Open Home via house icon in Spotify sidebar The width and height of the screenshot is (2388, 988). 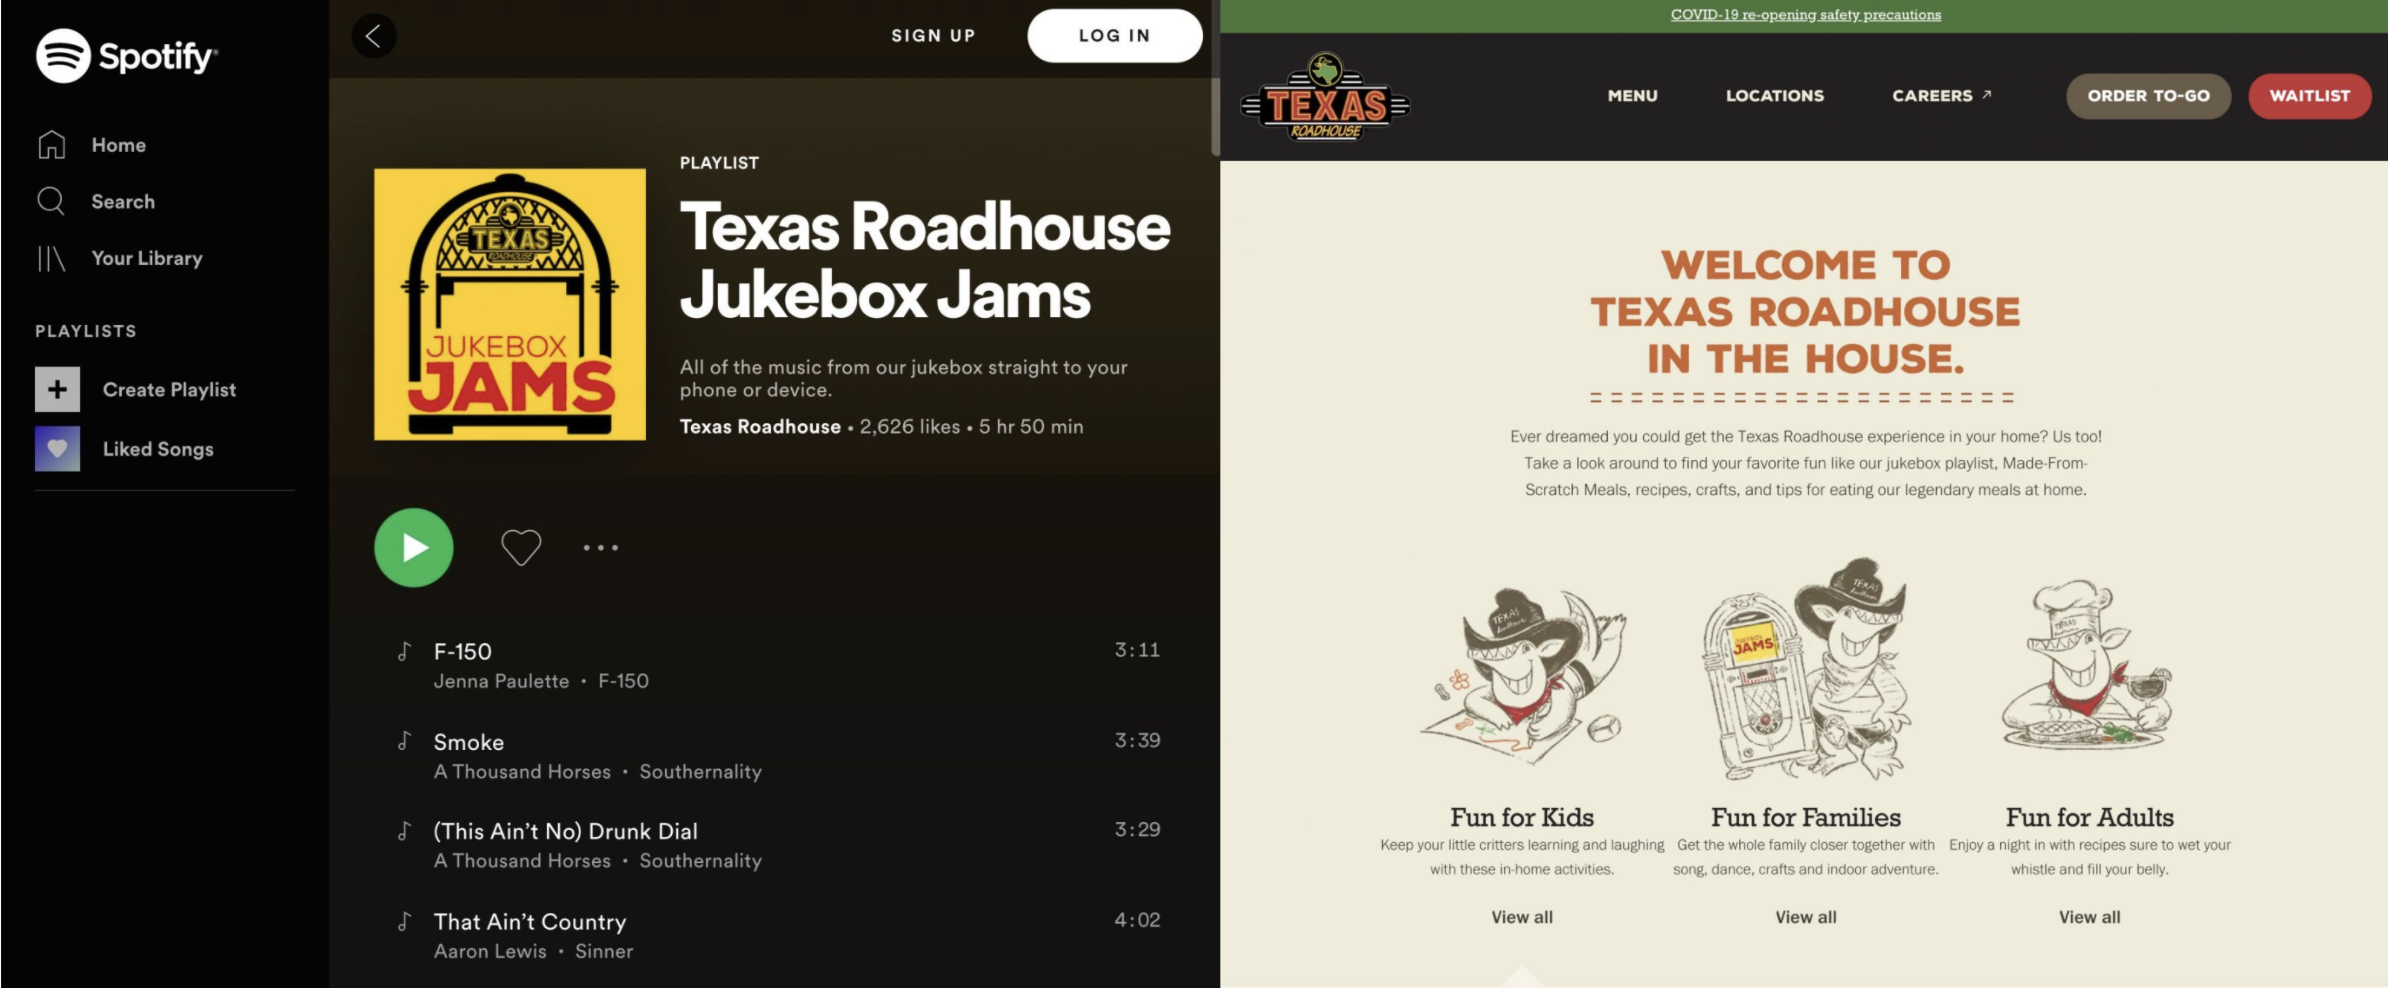[51, 145]
